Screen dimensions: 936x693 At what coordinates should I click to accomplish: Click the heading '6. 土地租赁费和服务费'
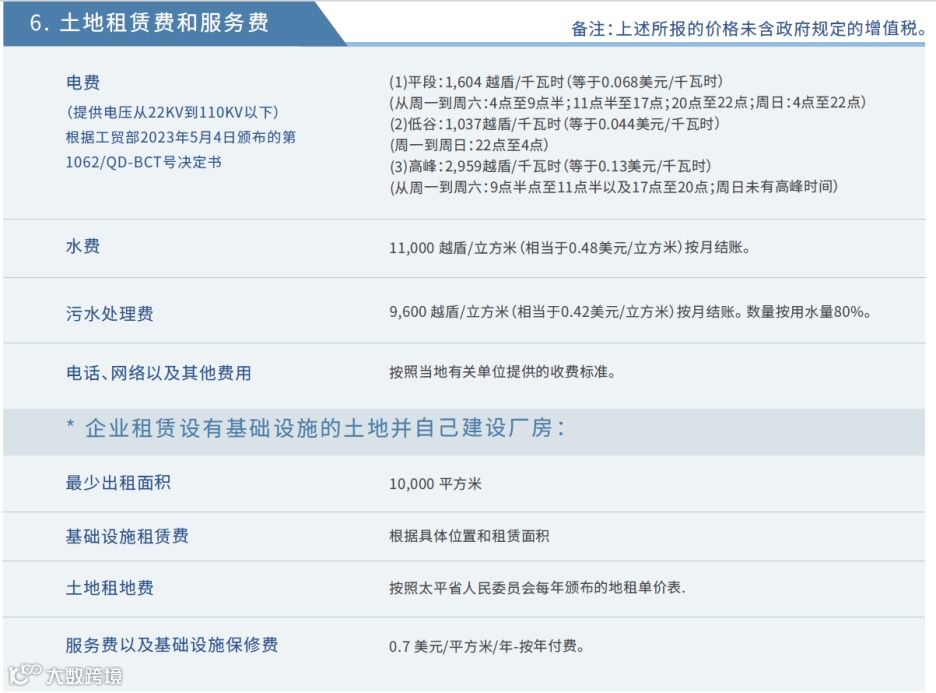149,23
